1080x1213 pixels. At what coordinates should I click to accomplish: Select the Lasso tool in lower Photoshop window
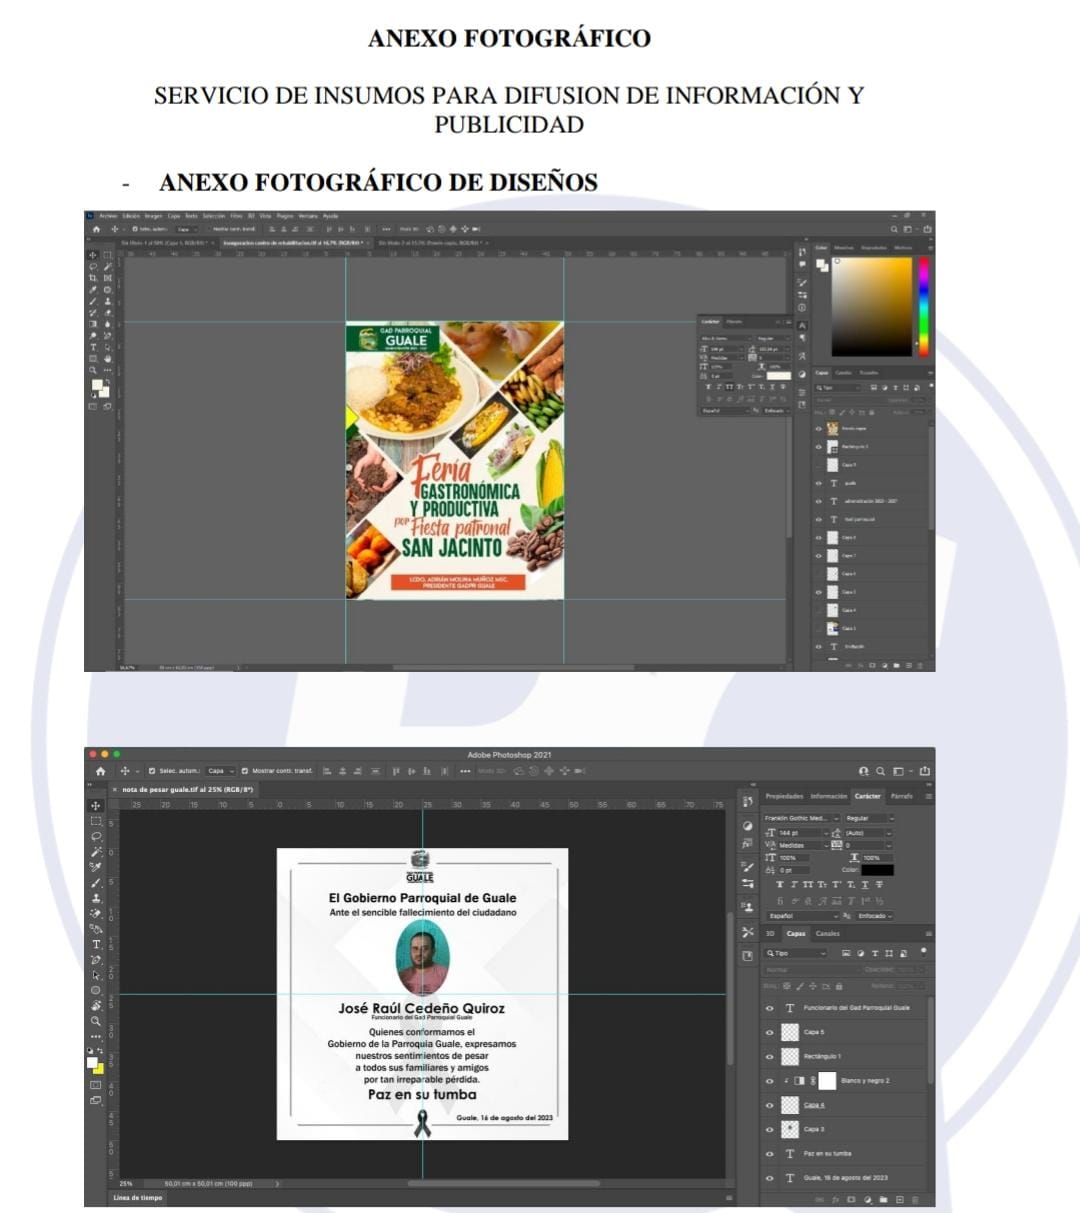click(96, 836)
